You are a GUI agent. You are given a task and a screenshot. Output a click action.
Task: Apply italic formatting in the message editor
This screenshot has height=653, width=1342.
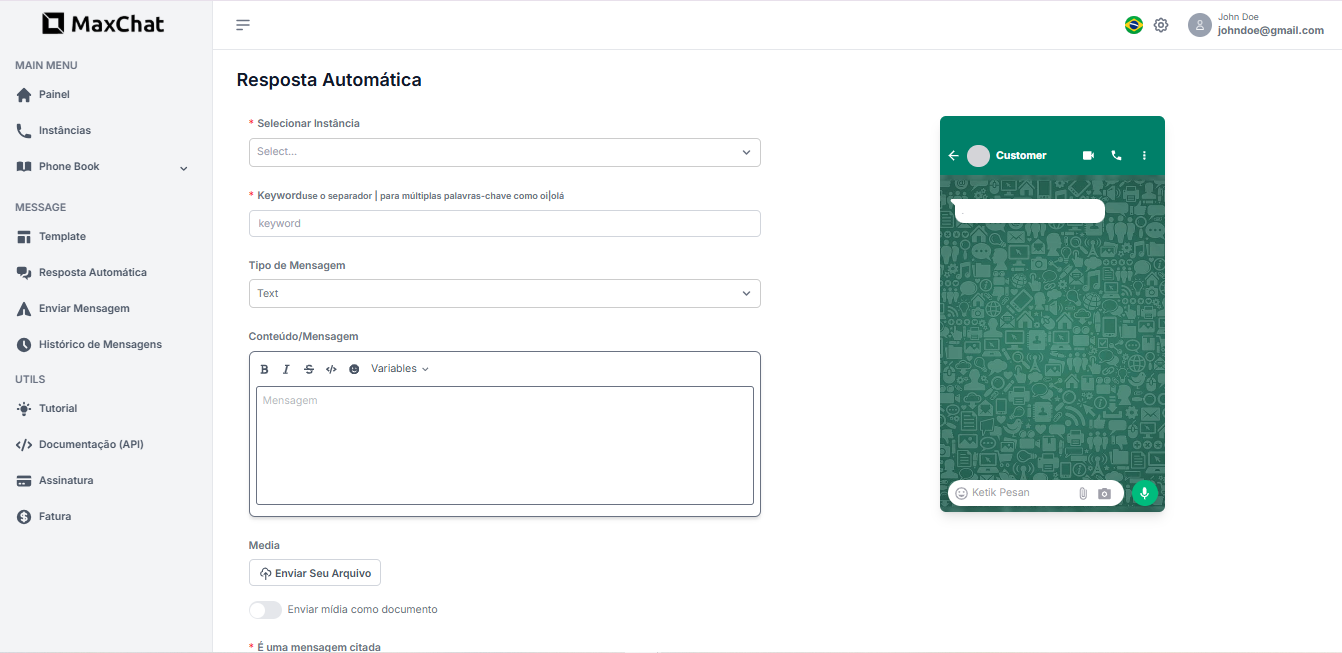(286, 369)
